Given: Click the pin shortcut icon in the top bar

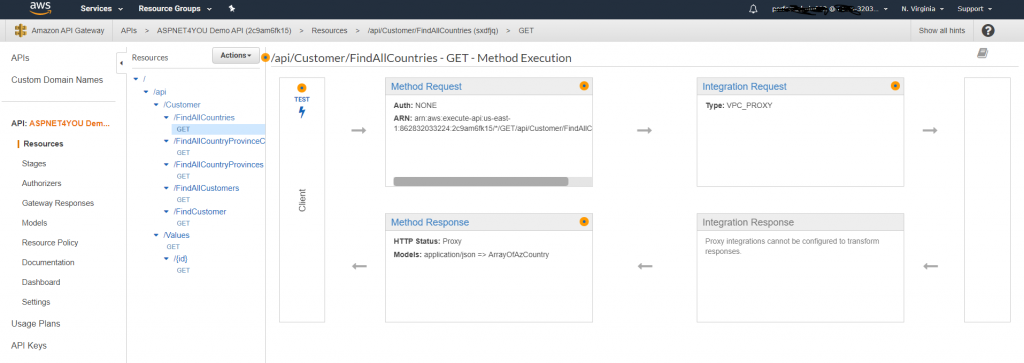Looking at the screenshot, I should [x=232, y=9].
